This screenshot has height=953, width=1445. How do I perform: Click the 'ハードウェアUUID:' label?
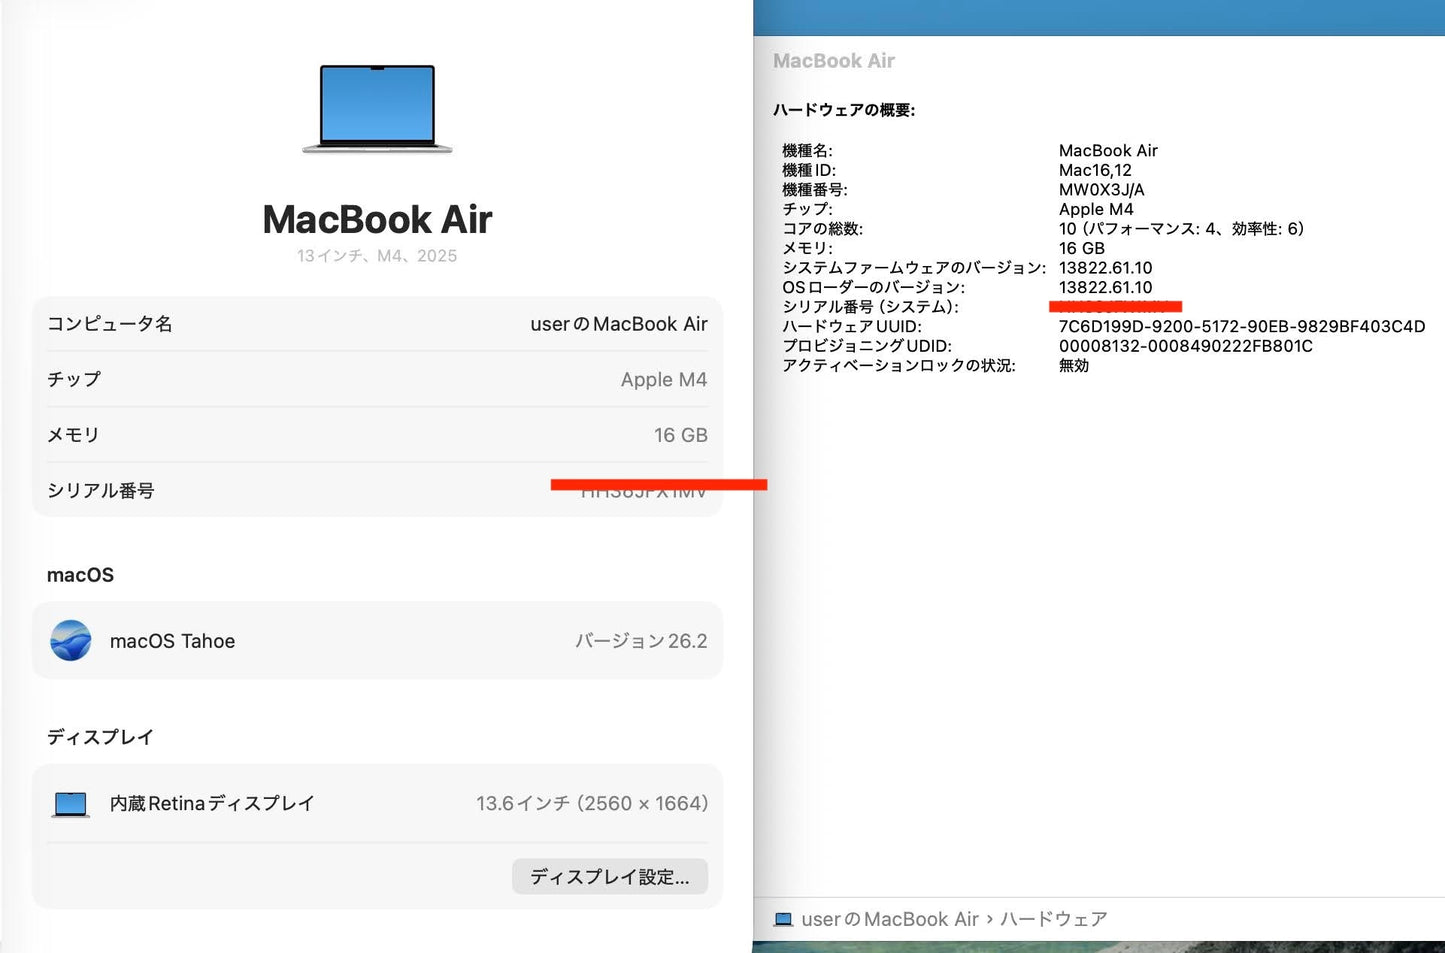point(852,326)
